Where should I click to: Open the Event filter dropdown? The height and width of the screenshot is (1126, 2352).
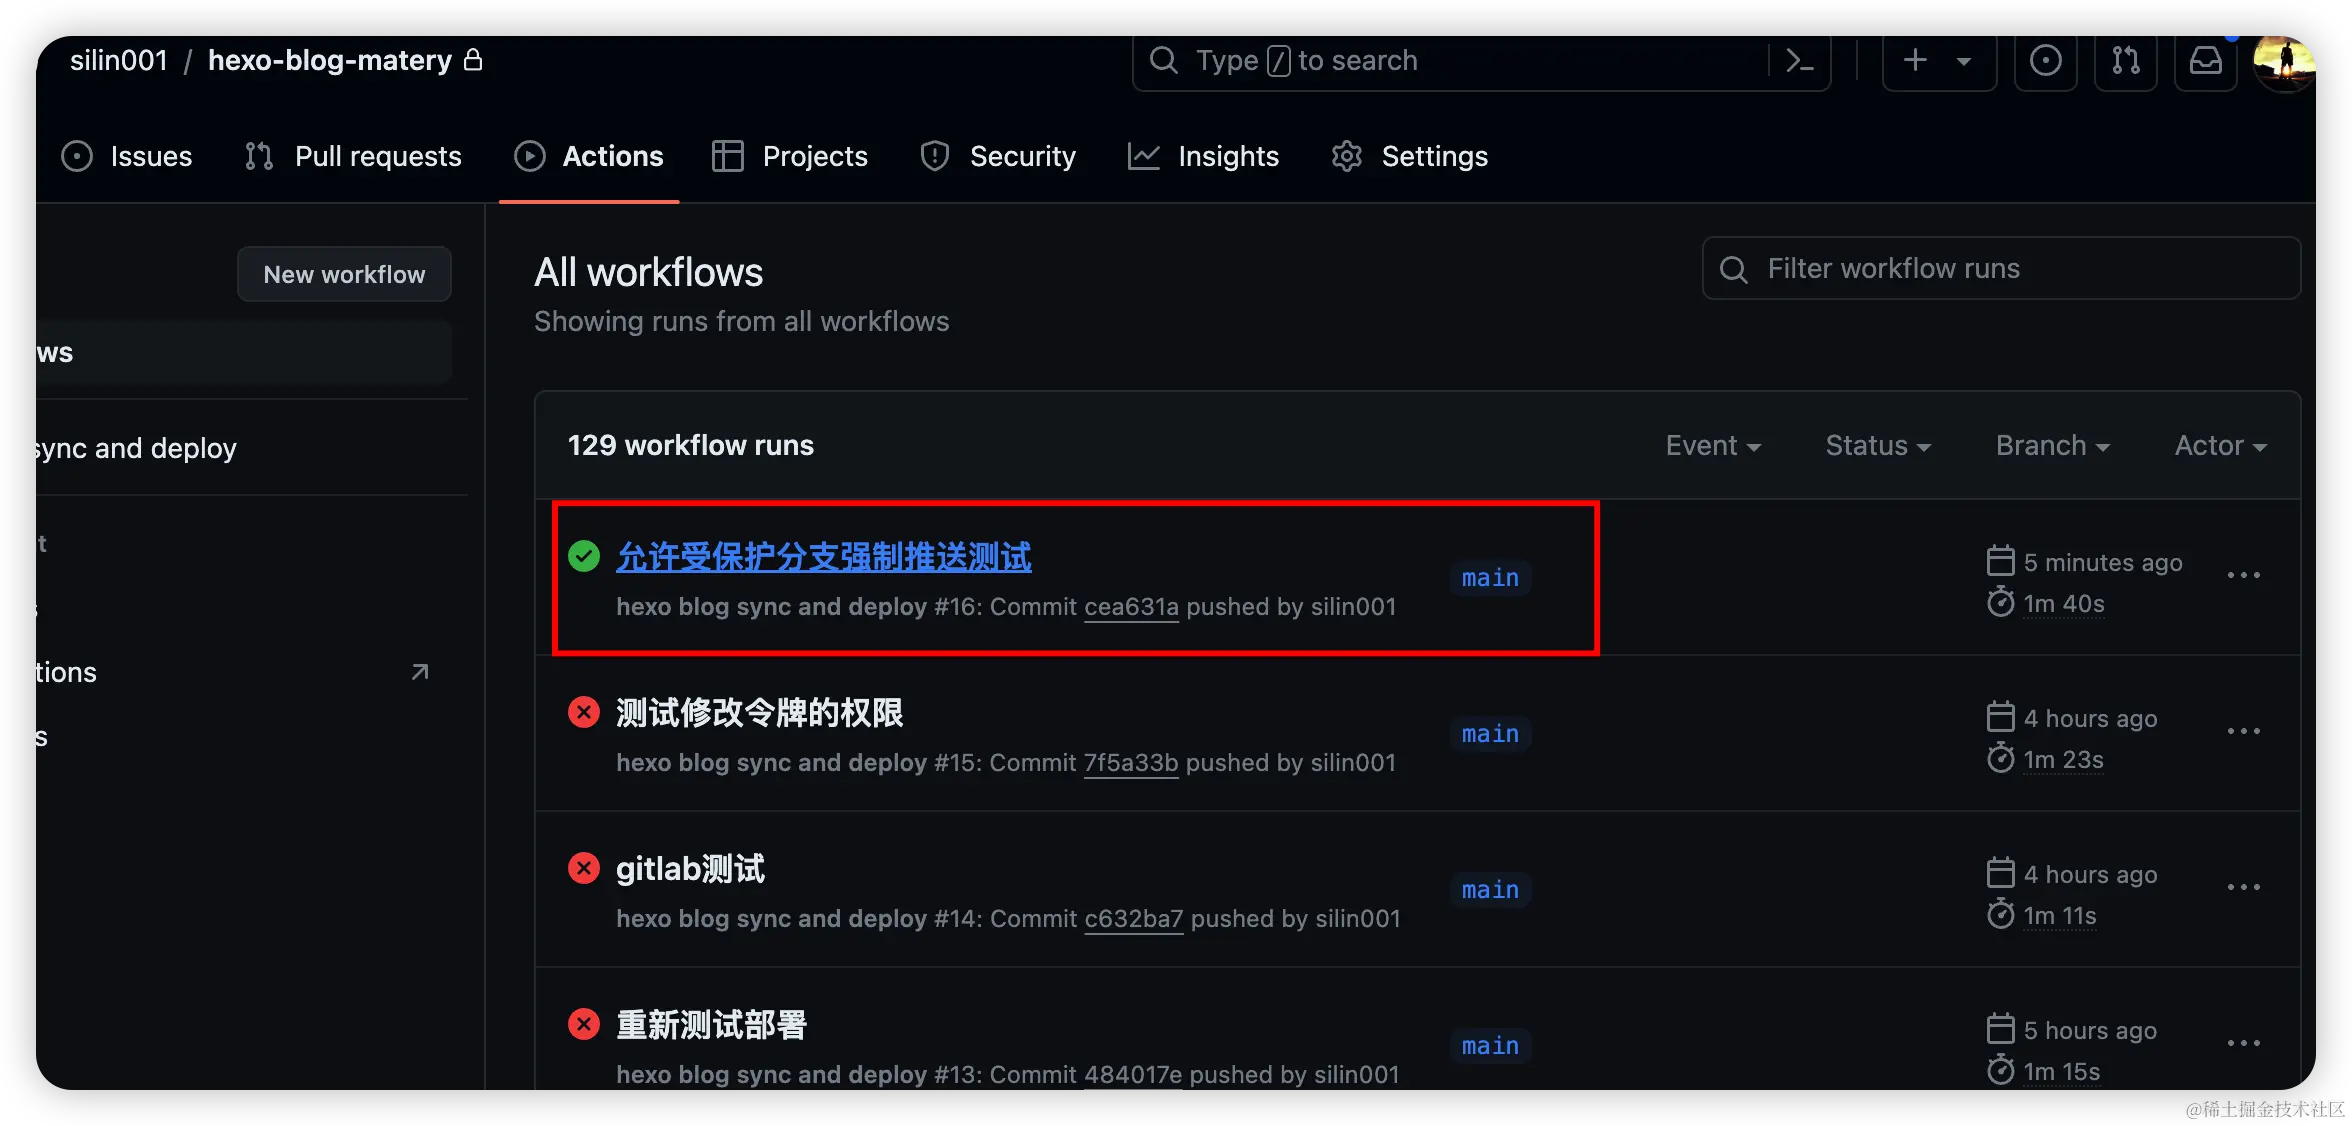1713,445
